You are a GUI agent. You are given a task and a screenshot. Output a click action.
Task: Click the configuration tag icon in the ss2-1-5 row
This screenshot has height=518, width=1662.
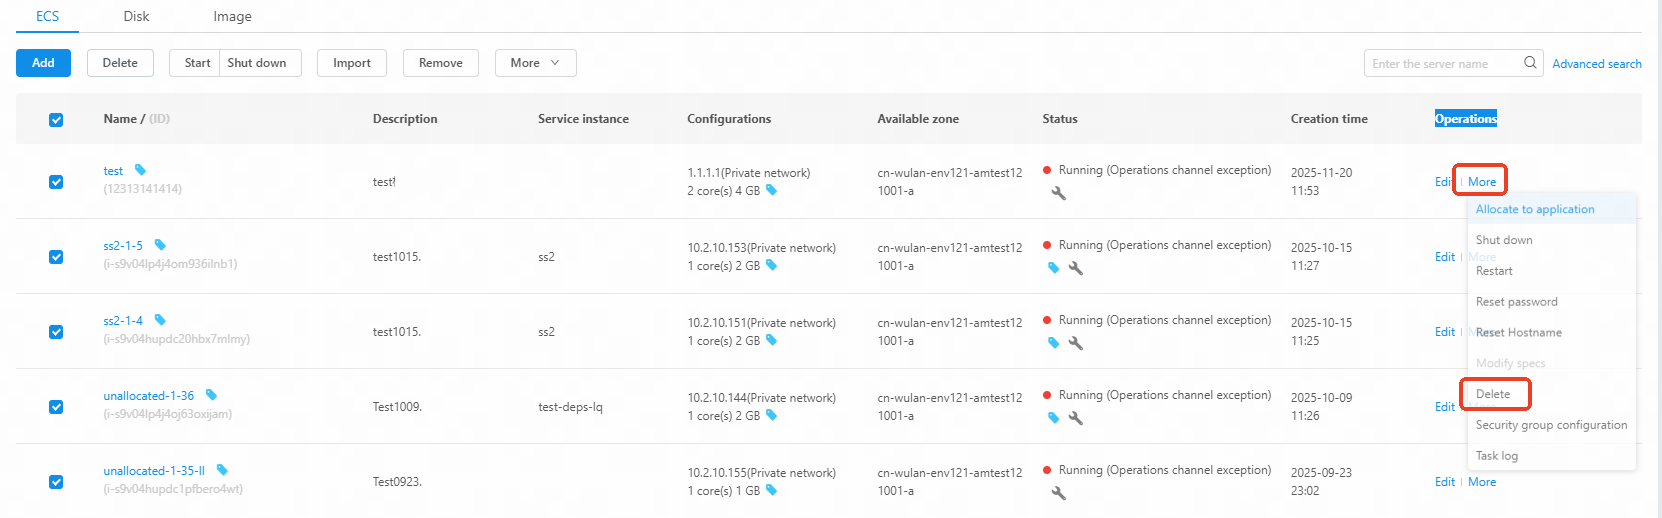coord(771,265)
